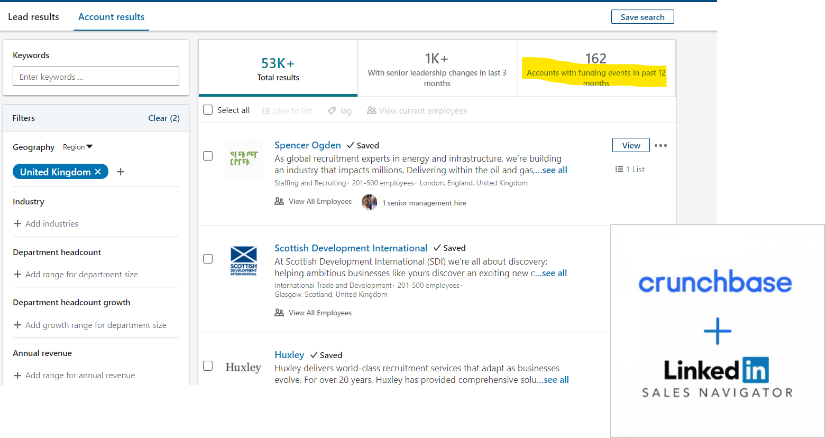
Task: Open senior management hire avatar photo
Action: [369, 202]
